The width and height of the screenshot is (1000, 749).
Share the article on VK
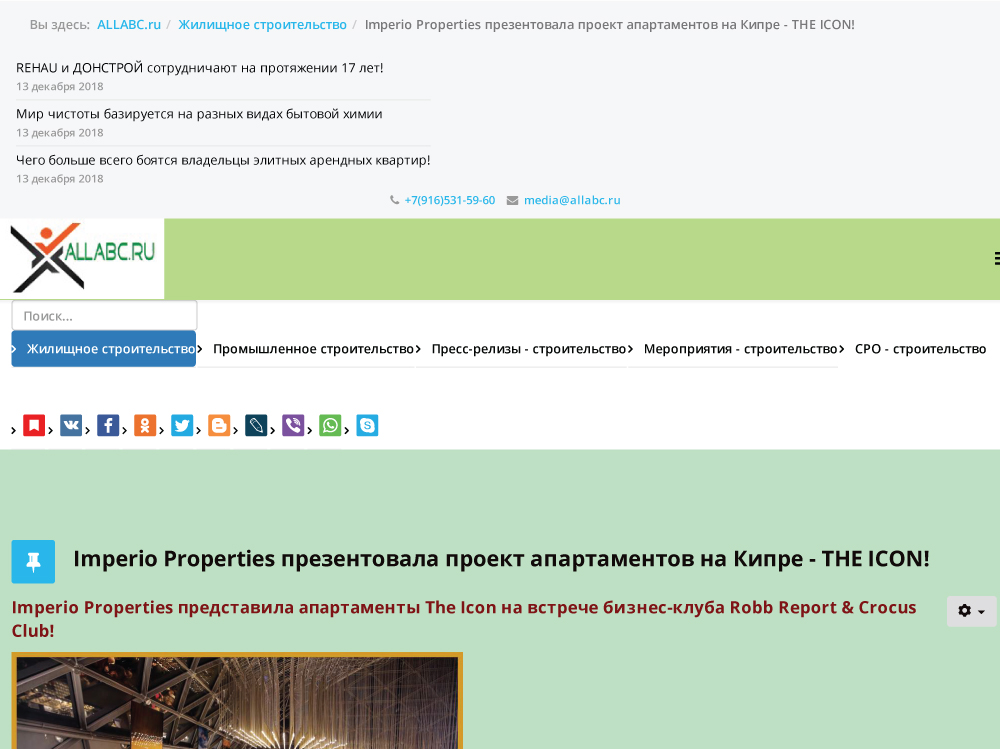coord(71,426)
